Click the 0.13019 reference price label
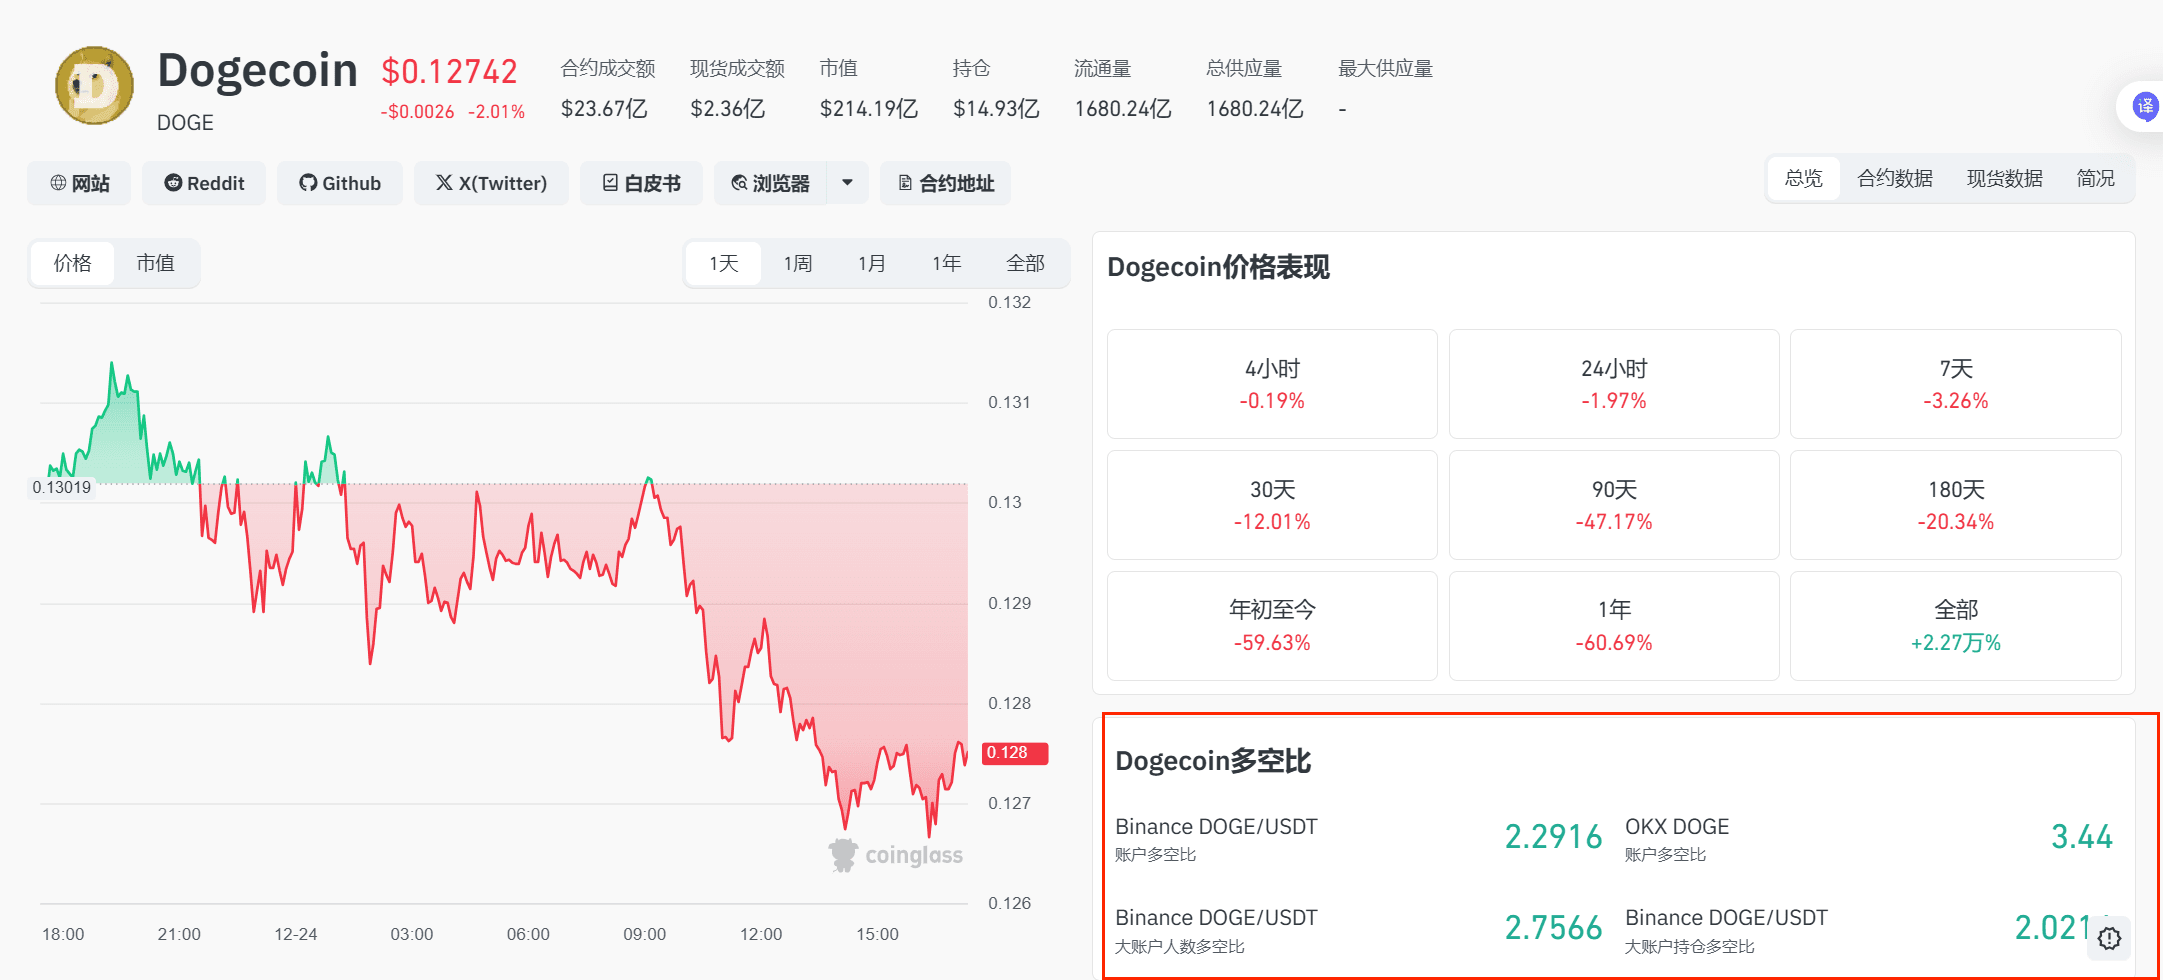This screenshot has width=2163, height=980. (62, 488)
